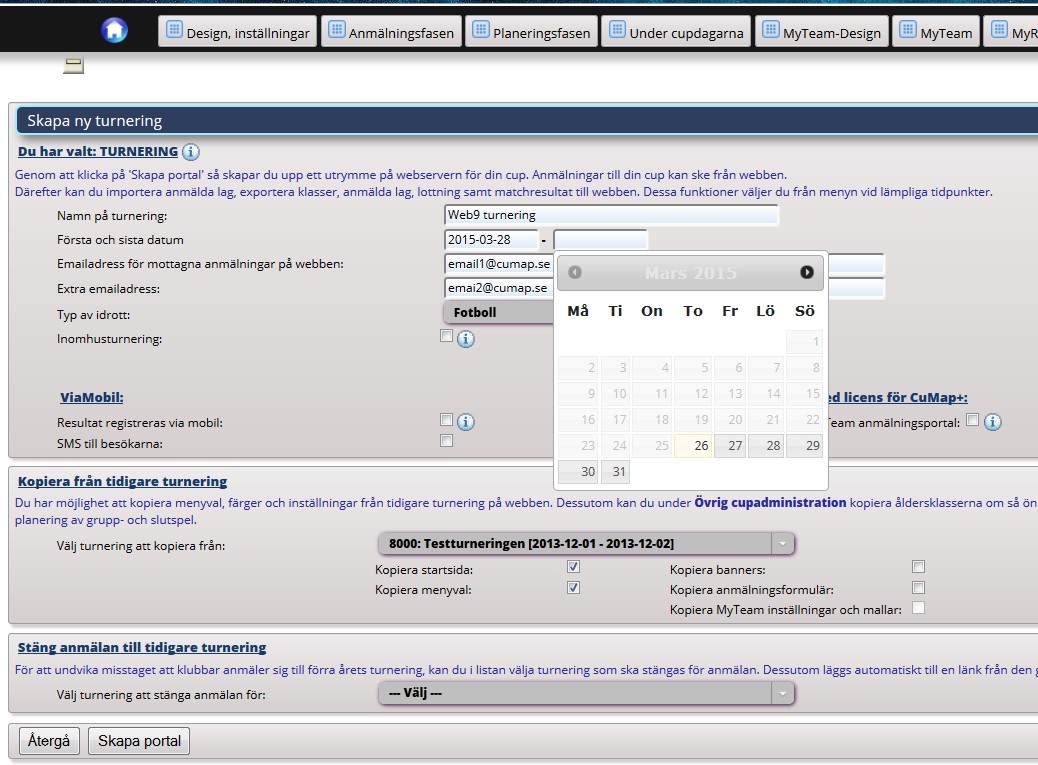Image resolution: width=1038 pixels, height=765 pixels.
Task: Click the Namn på turnering field
Action: click(611, 215)
